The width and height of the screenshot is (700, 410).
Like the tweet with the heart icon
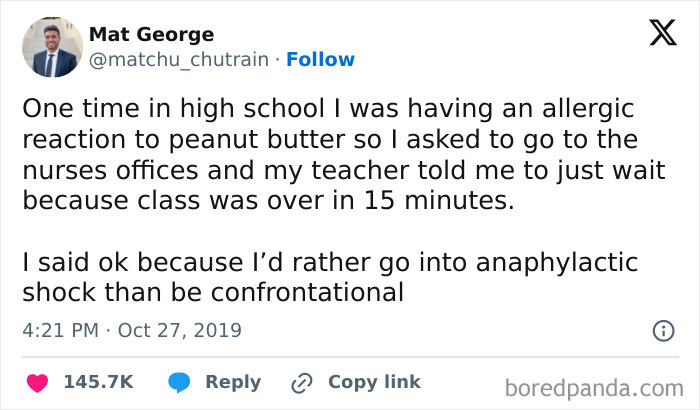click(39, 382)
